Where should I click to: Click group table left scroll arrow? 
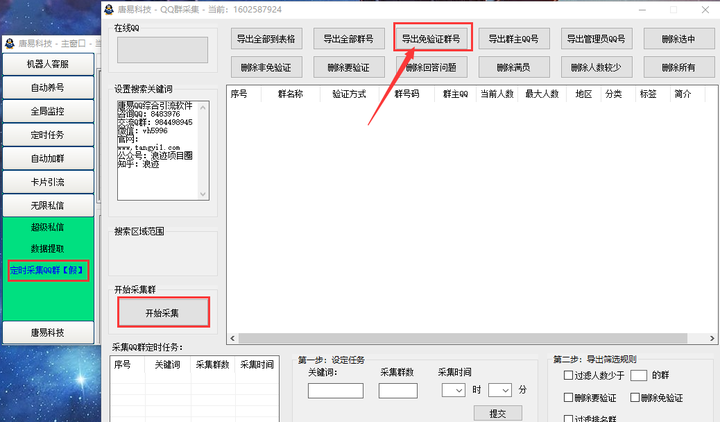coord(233,338)
